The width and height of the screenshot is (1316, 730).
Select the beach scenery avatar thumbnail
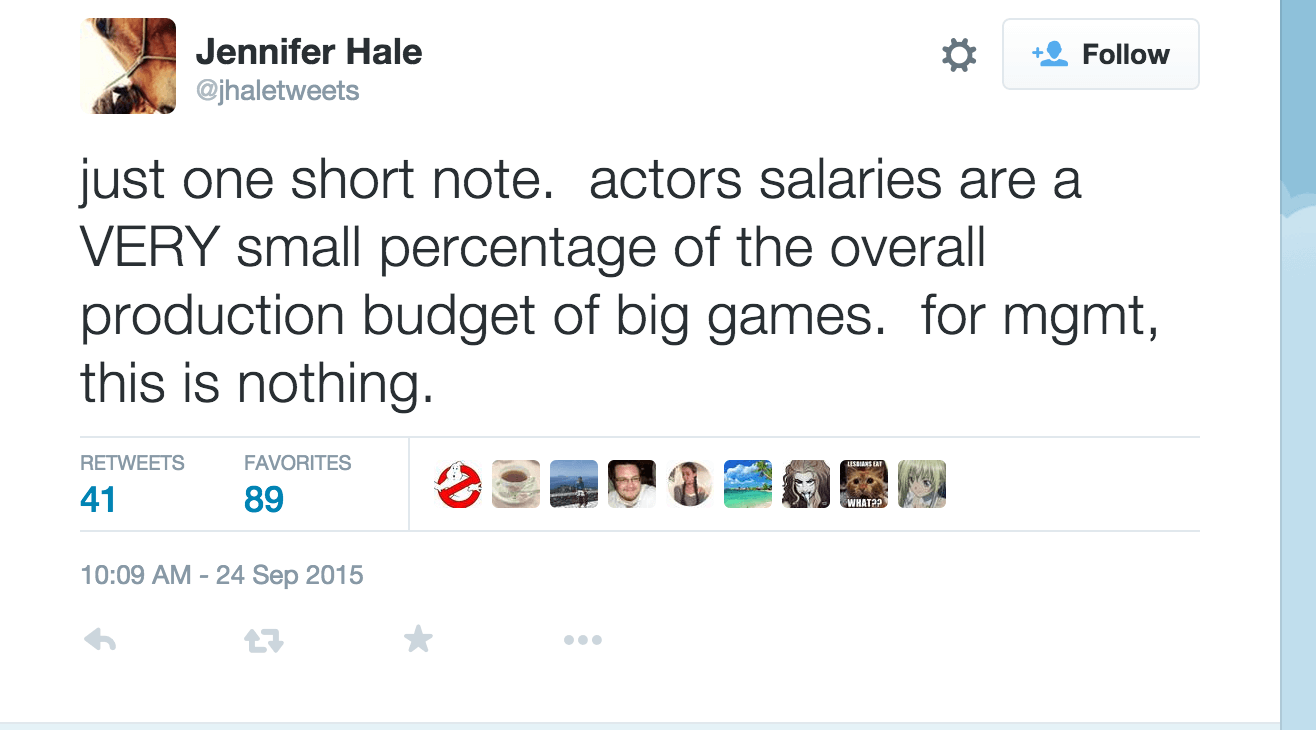pyautogui.click(x=747, y=484)
